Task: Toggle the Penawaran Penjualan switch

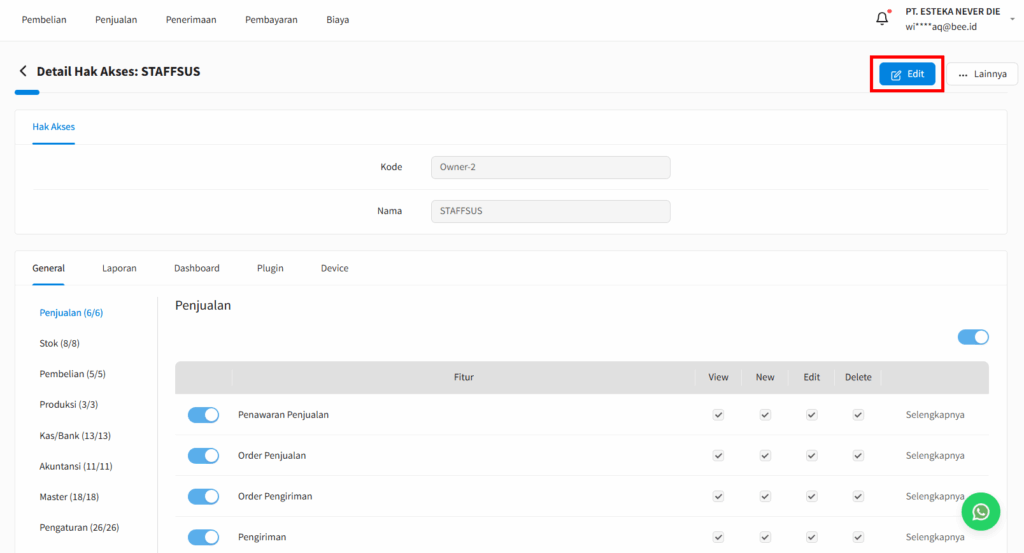Action: click(203, 415)
